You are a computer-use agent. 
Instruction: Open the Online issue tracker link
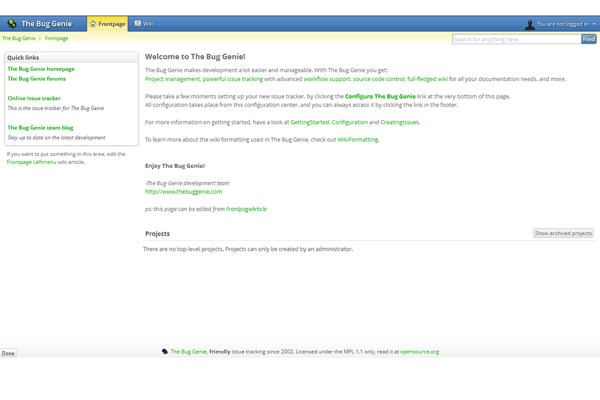click(x=34, y=98)
